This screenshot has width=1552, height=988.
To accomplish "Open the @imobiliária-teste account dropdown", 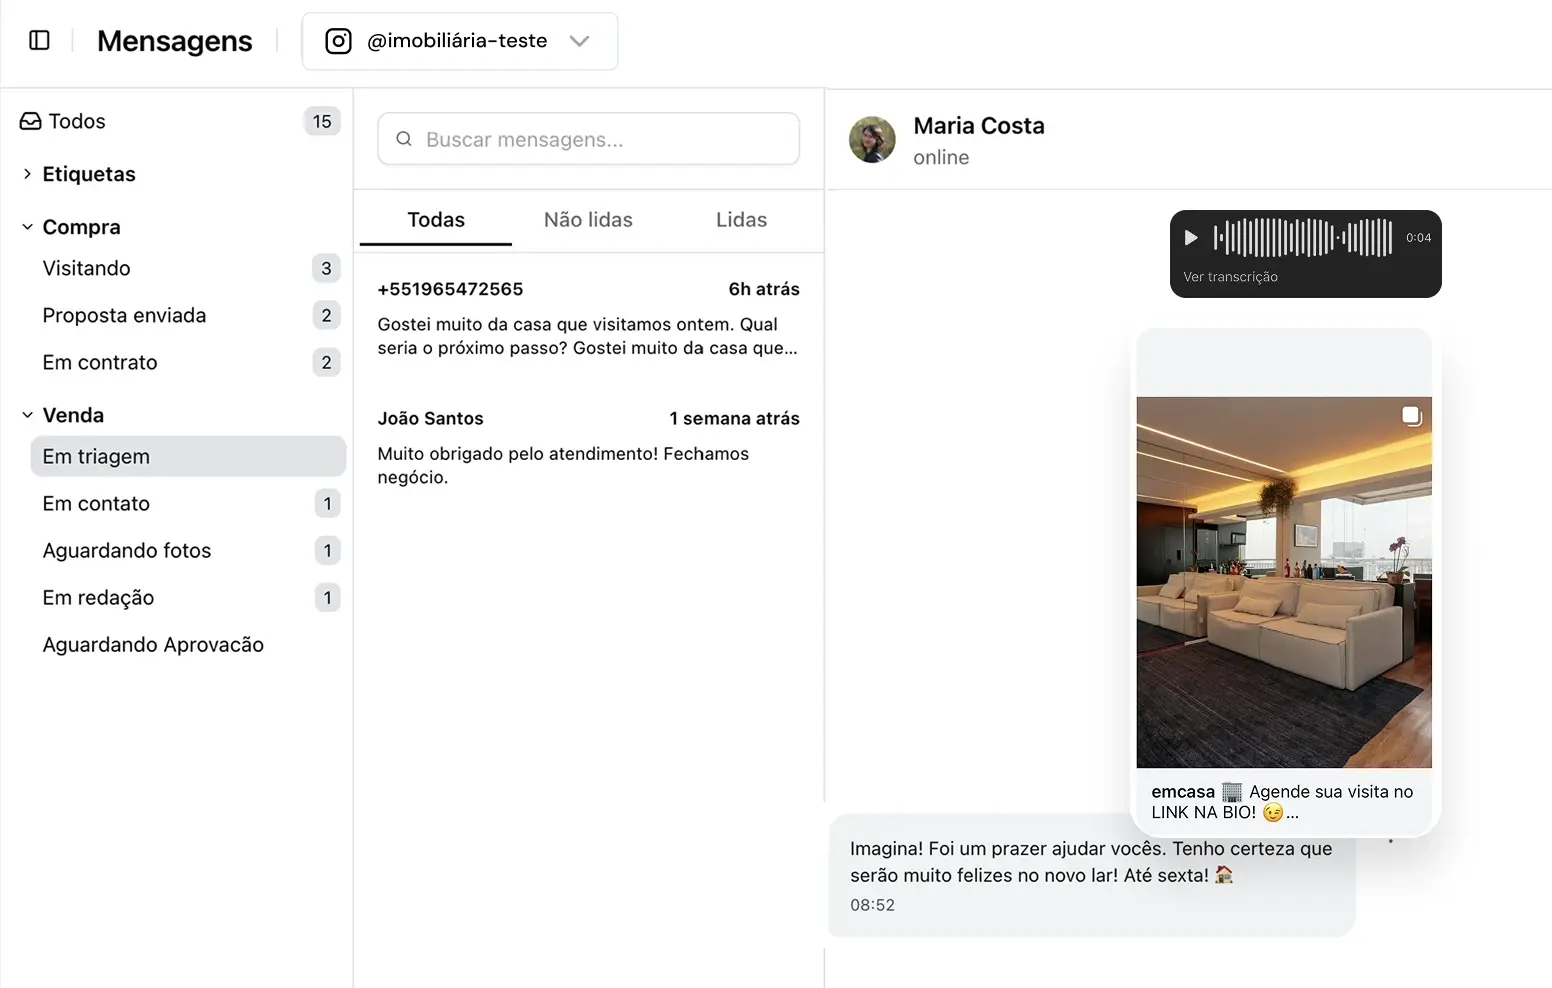I will coord(580,41).
